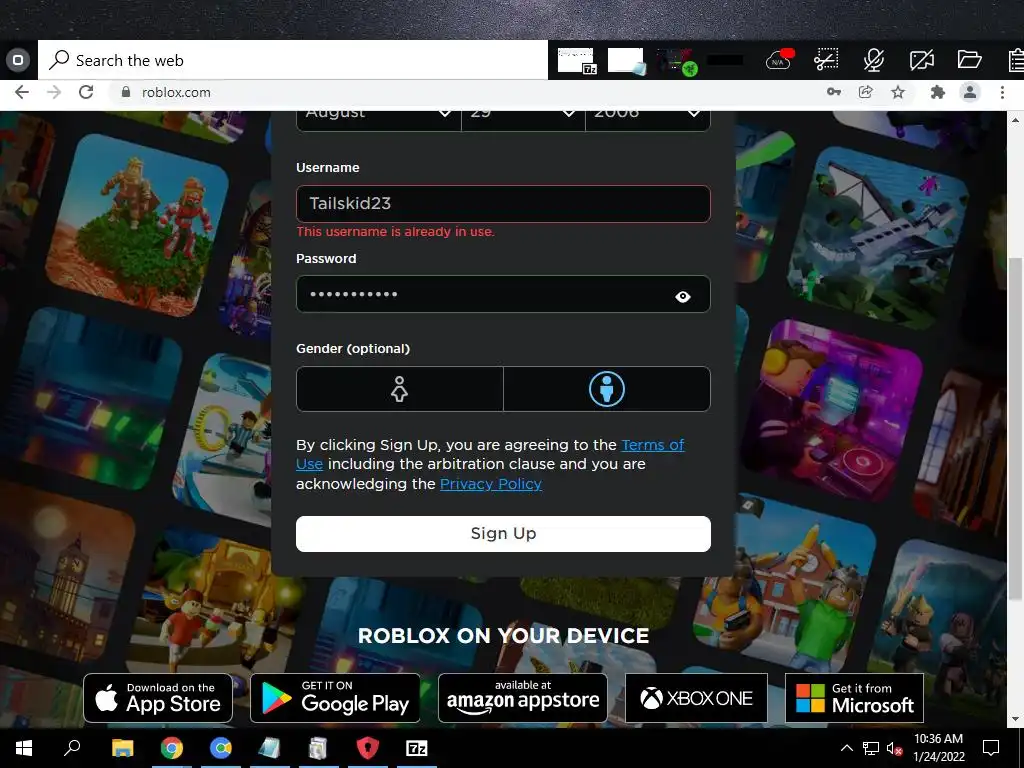Open the Windows Start menu
The image size is (1024, 768).
click(24, 748)
